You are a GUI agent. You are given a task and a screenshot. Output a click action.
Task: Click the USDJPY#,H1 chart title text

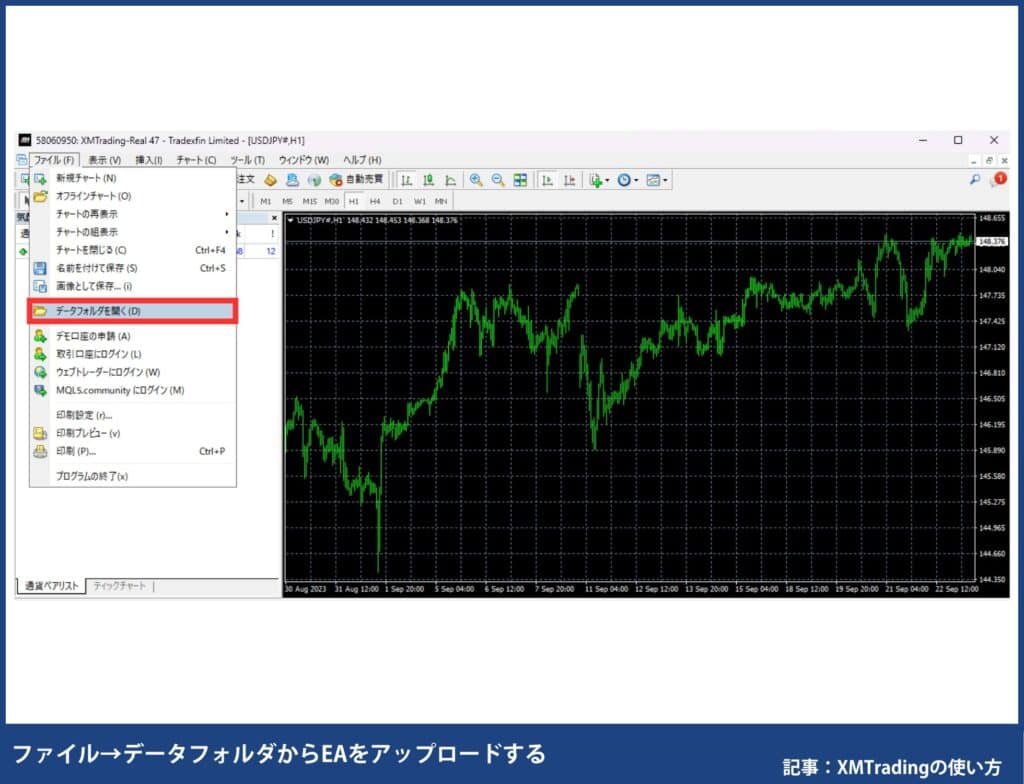(x=320, y=220)
